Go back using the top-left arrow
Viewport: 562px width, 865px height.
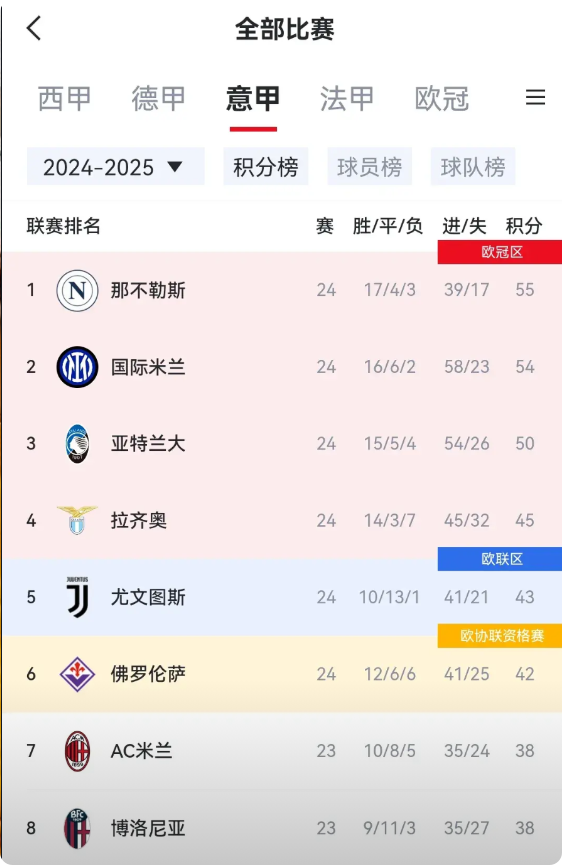coord(34,28)
